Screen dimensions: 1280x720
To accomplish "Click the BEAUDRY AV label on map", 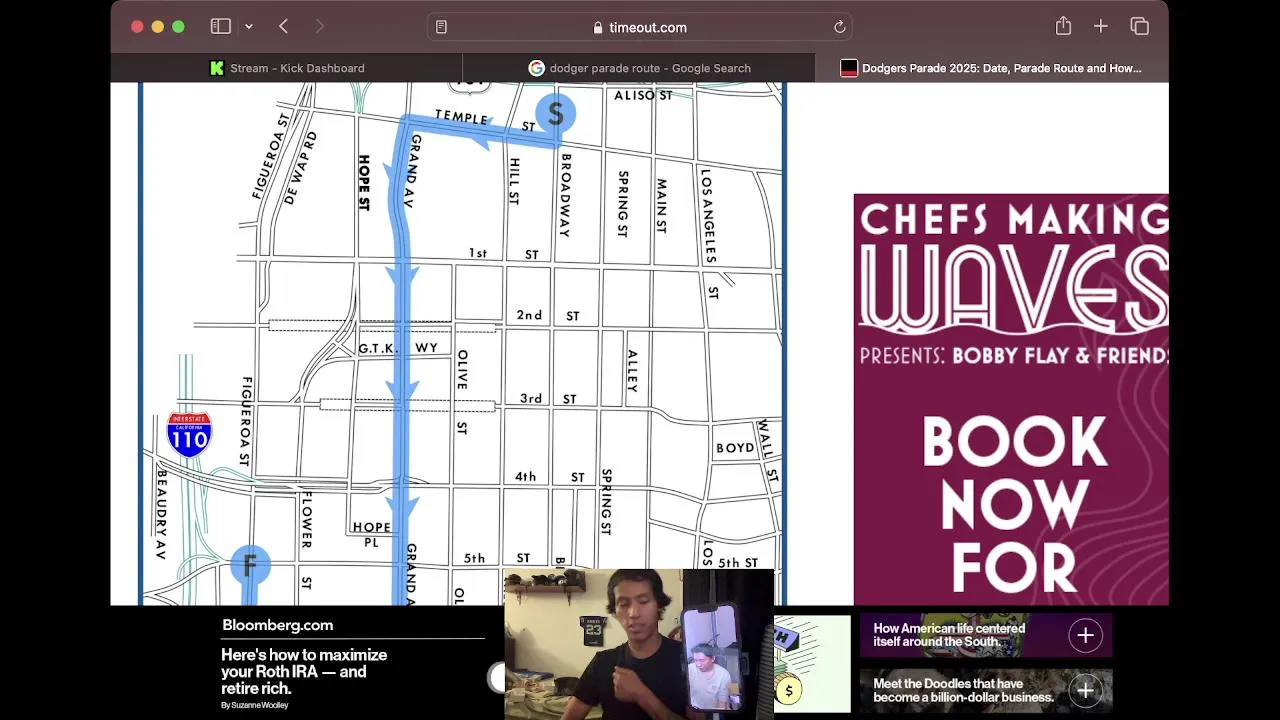I will (x=160, y=515).
